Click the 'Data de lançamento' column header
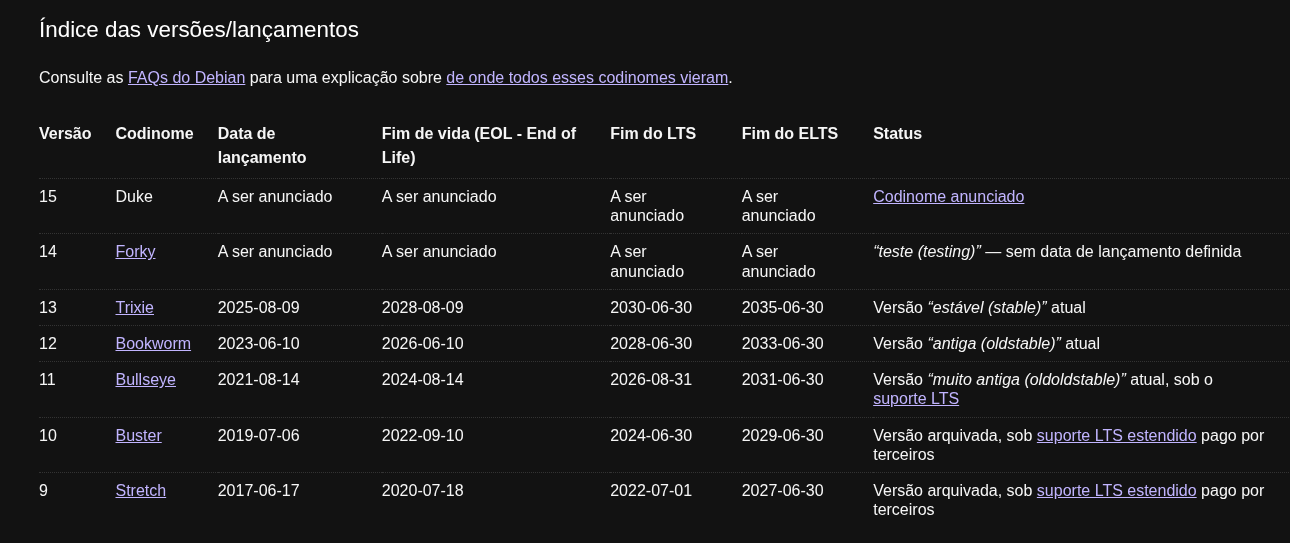 262,145
